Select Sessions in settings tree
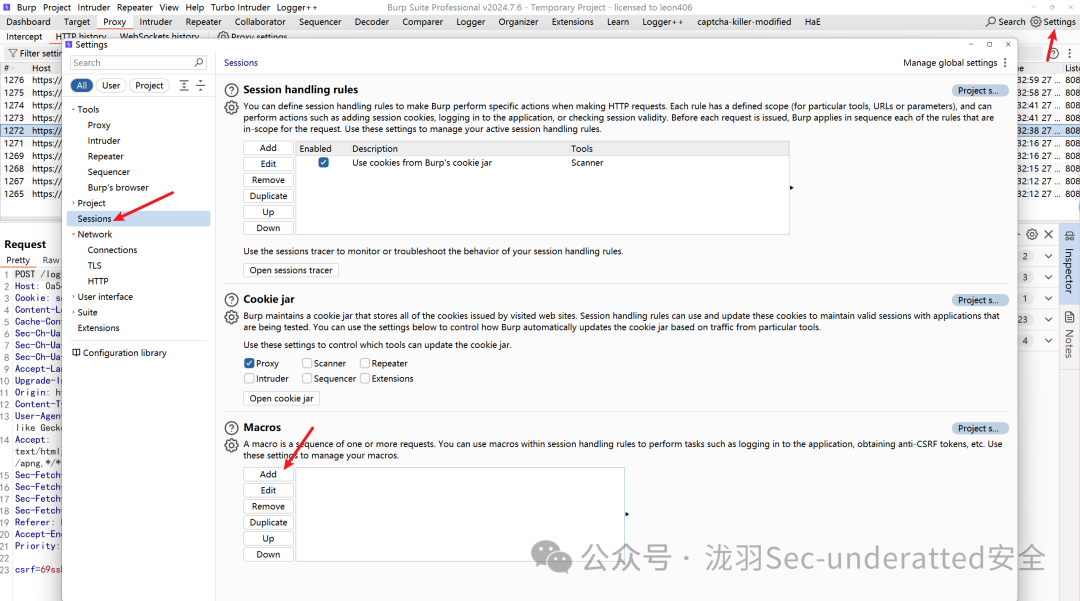1080x601 pixels. [138, 219]
